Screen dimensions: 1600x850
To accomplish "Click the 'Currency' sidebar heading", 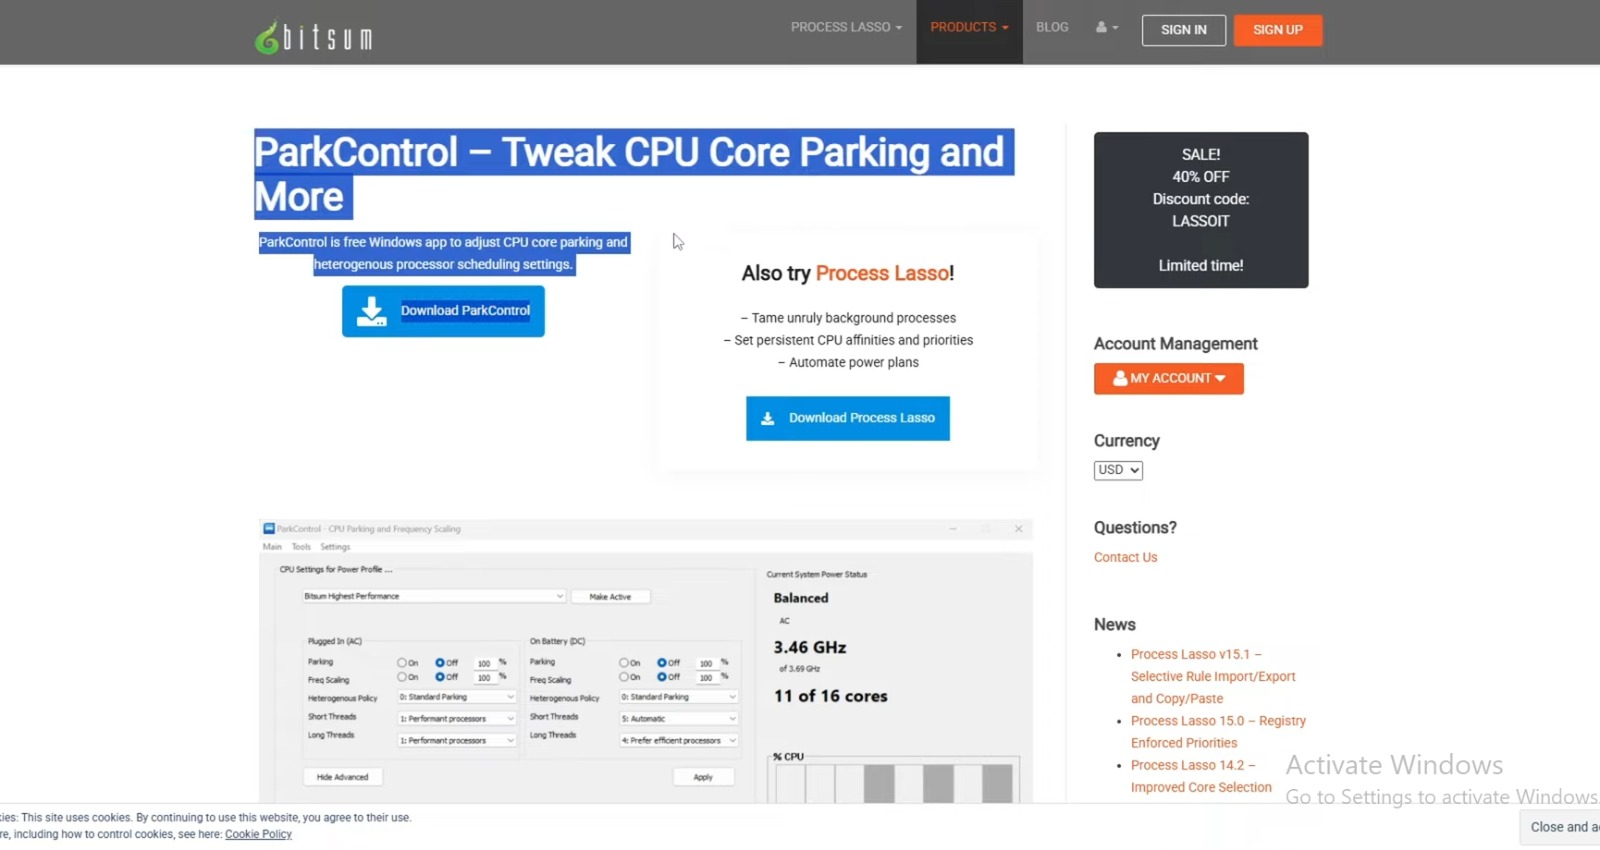I will click(1126, 441).
